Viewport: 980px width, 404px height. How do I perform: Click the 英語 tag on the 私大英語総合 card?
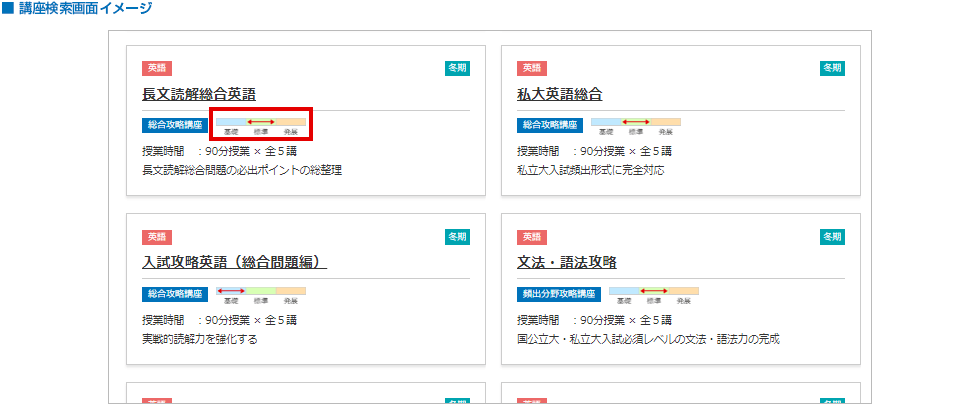532,68
